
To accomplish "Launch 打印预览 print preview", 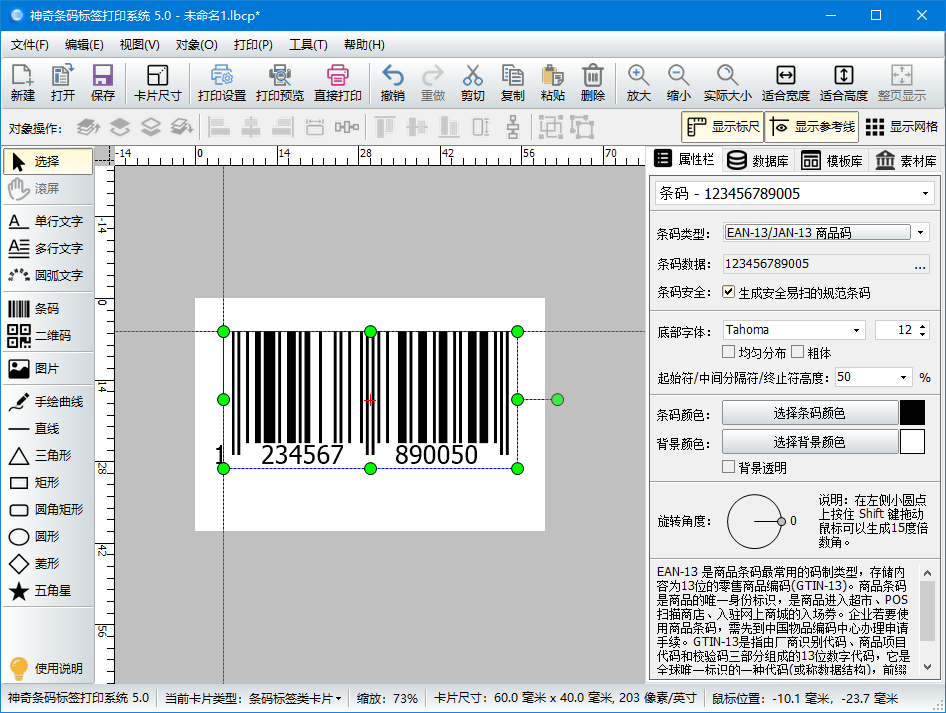I will click(x=280, y=83).
